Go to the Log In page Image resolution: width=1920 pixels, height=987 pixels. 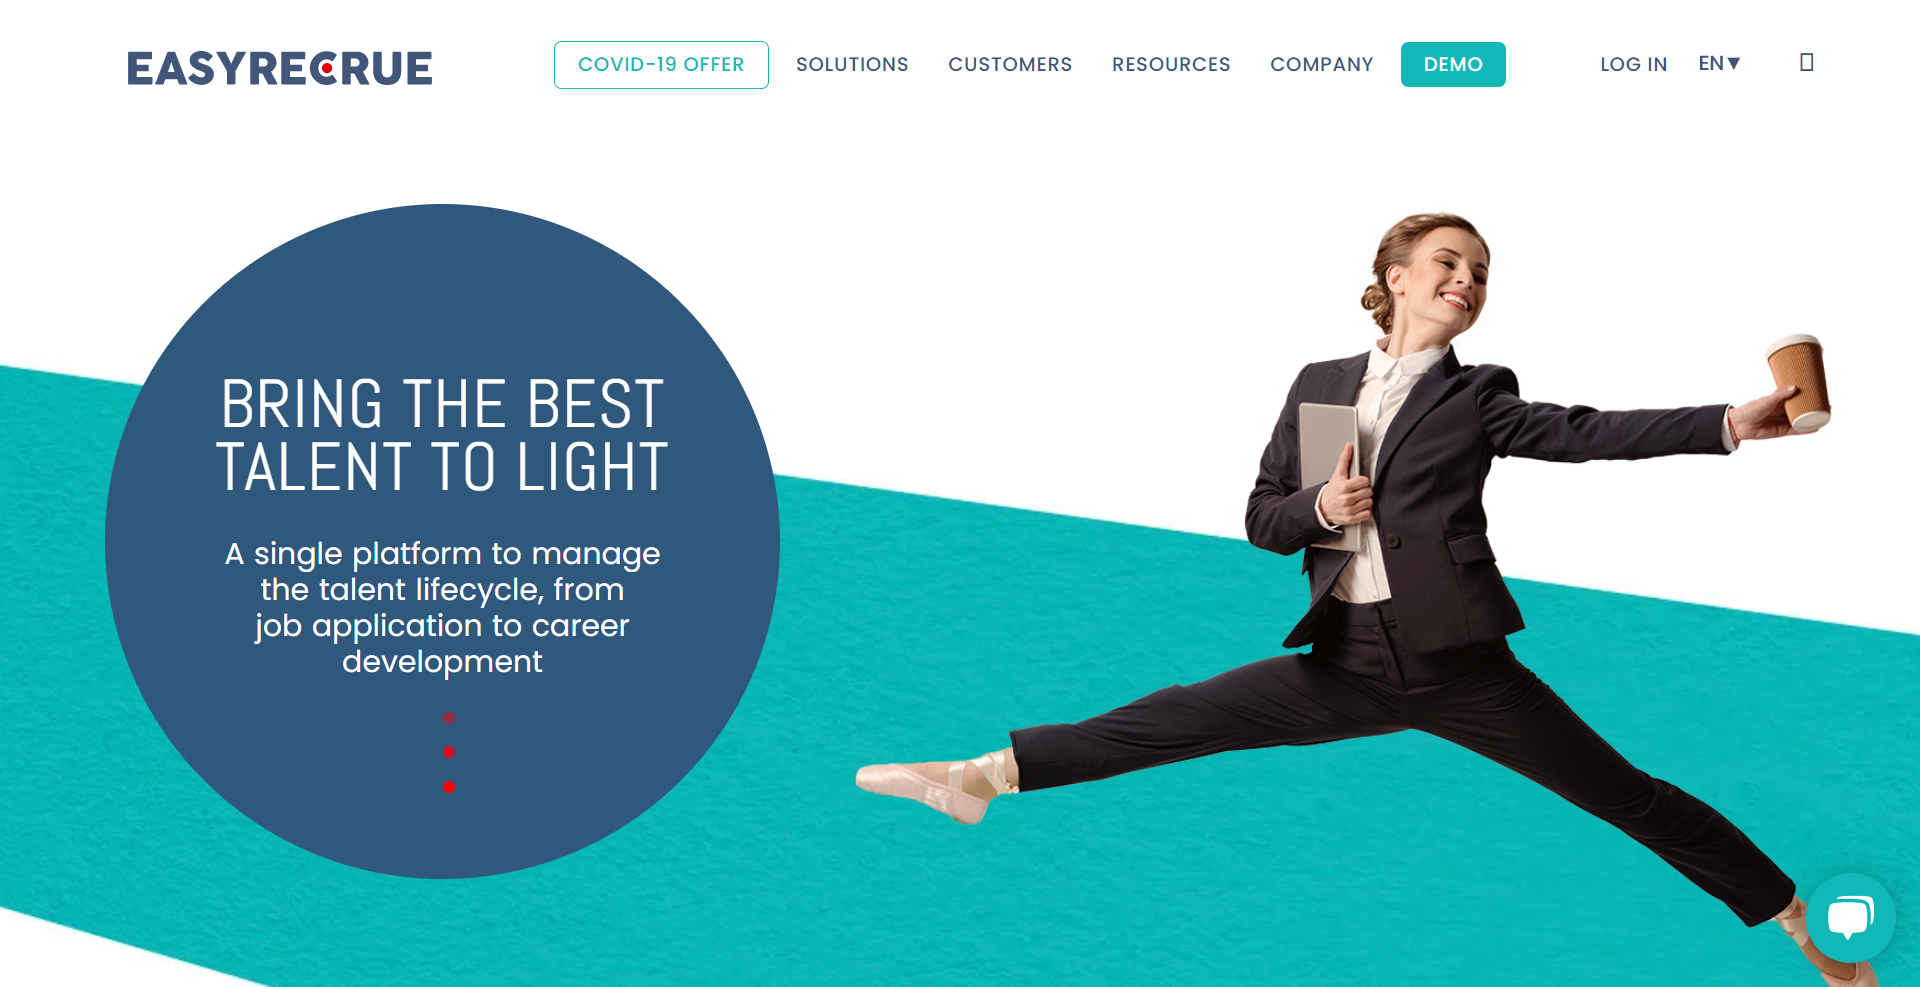tap(1633, 65)
